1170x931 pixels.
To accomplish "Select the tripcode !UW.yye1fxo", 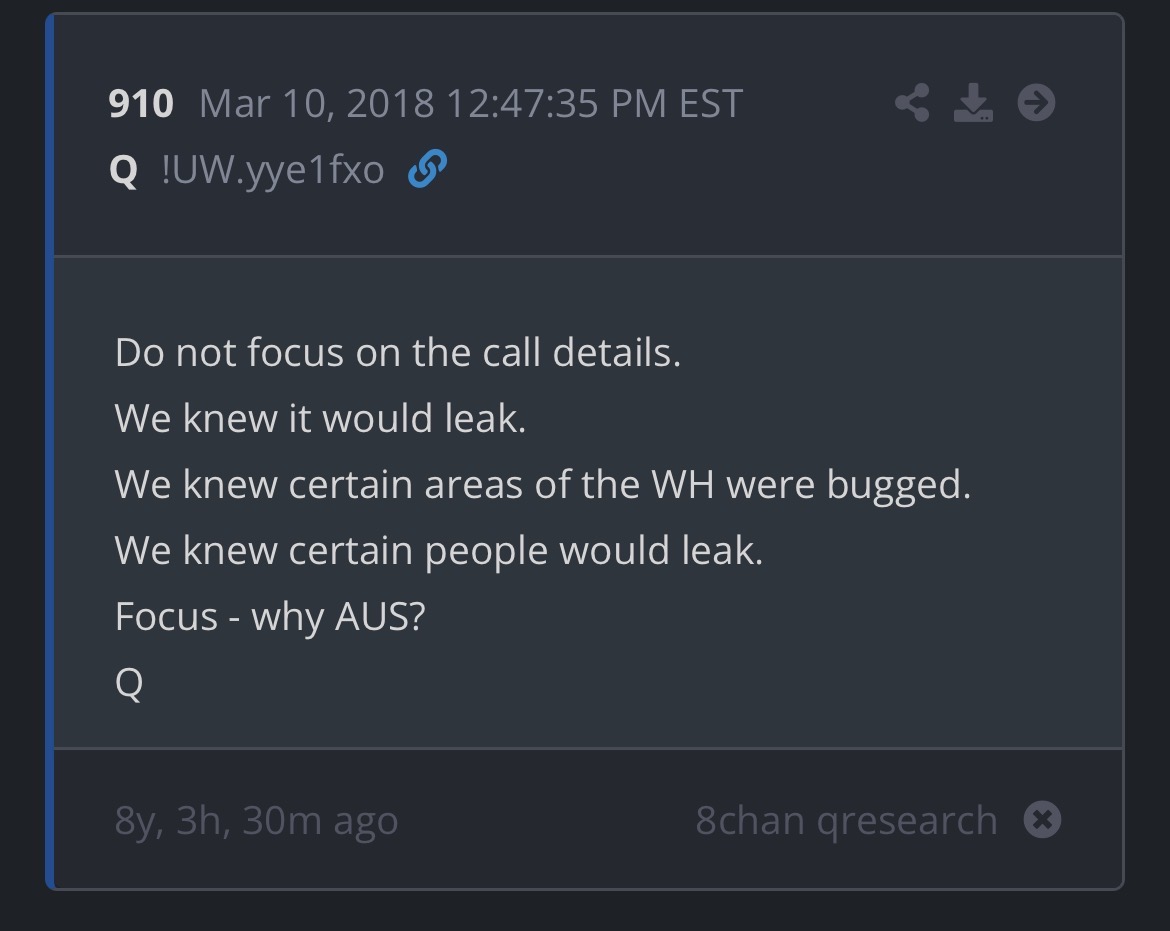I will 272,170.
